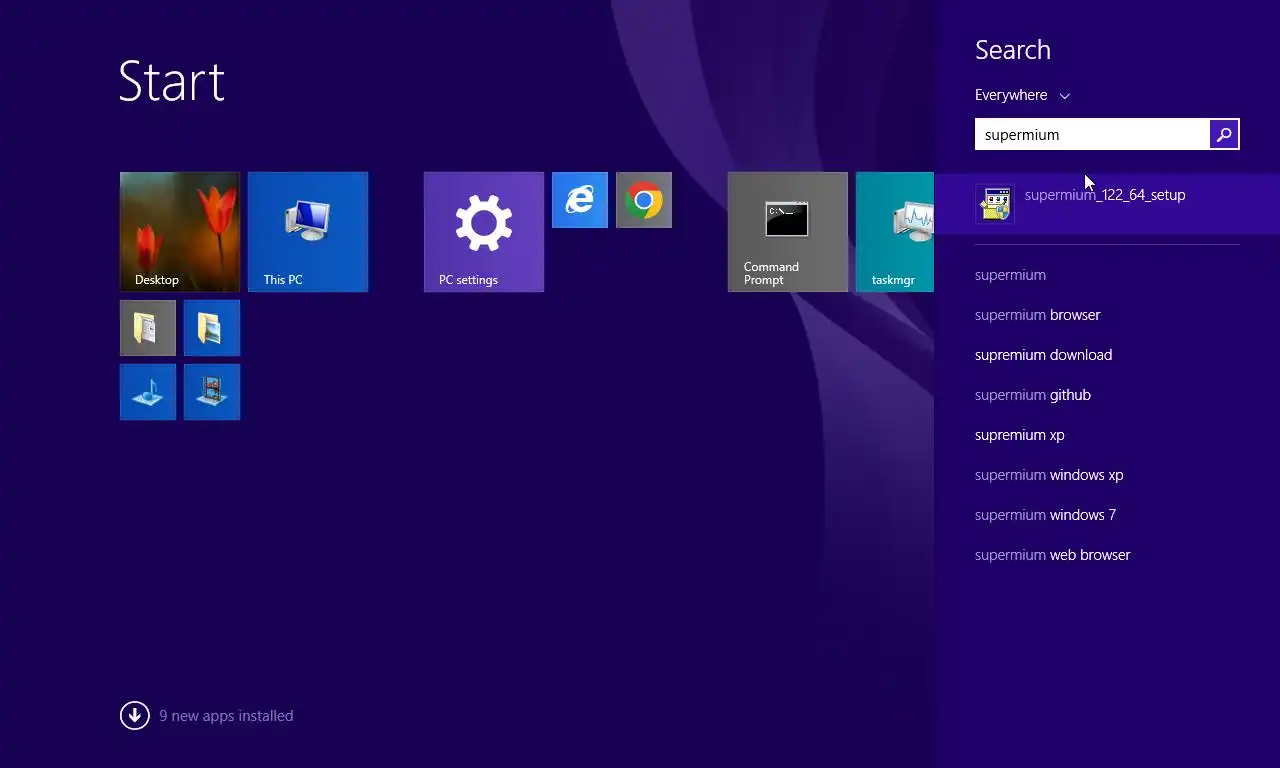Open the This PC tile

tap(308, 232)
